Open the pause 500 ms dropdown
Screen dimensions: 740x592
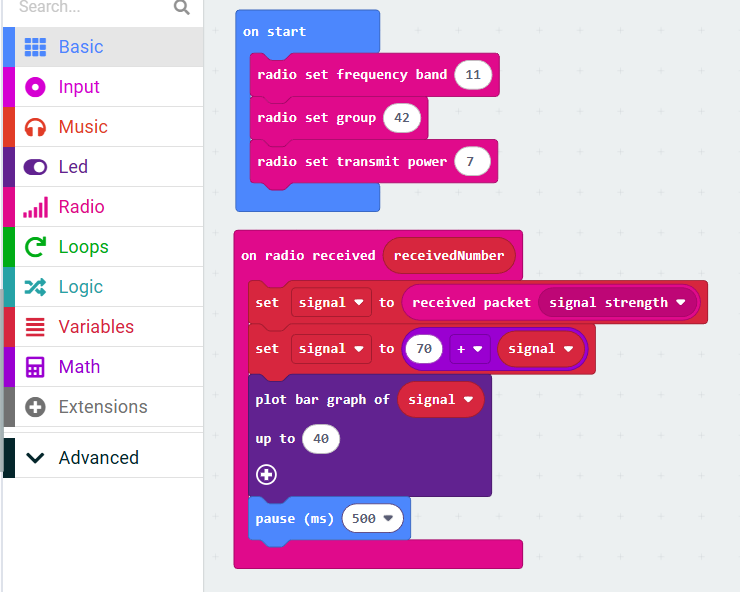pyautogui.click(x=386, y=519)
